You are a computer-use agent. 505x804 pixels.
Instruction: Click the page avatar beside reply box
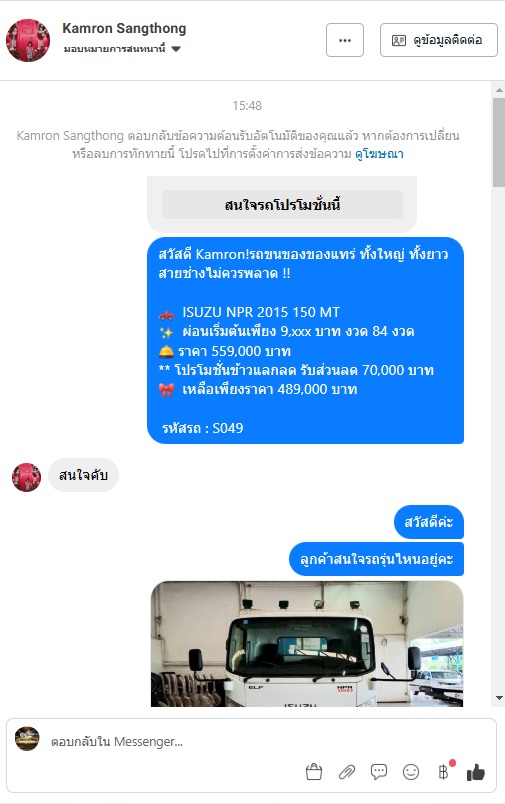27,738
